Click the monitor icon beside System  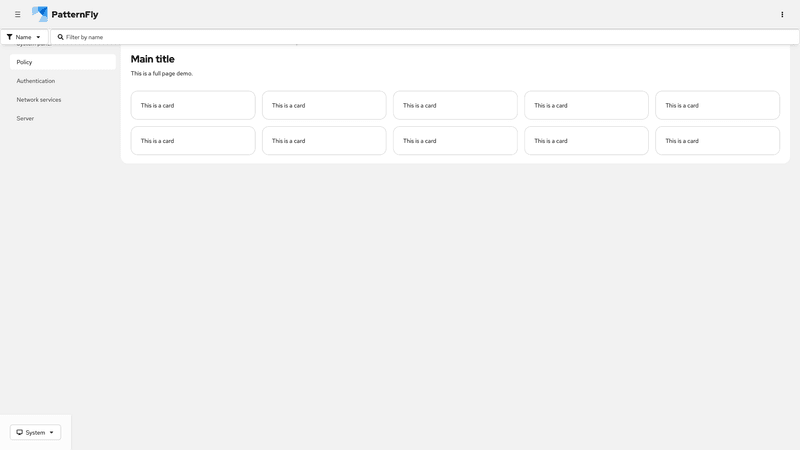pos(19,433)
